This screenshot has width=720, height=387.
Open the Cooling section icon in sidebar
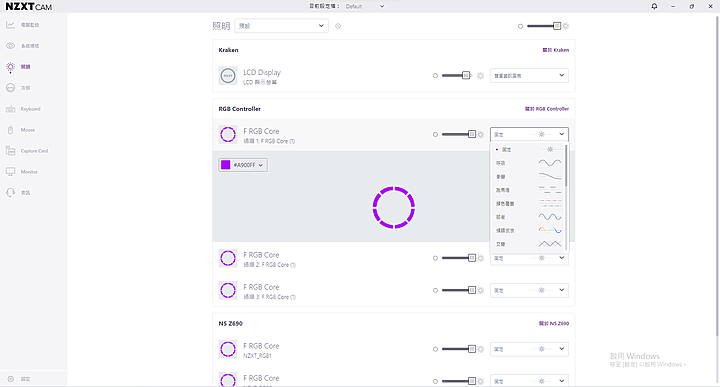click(x=11, y=88)
